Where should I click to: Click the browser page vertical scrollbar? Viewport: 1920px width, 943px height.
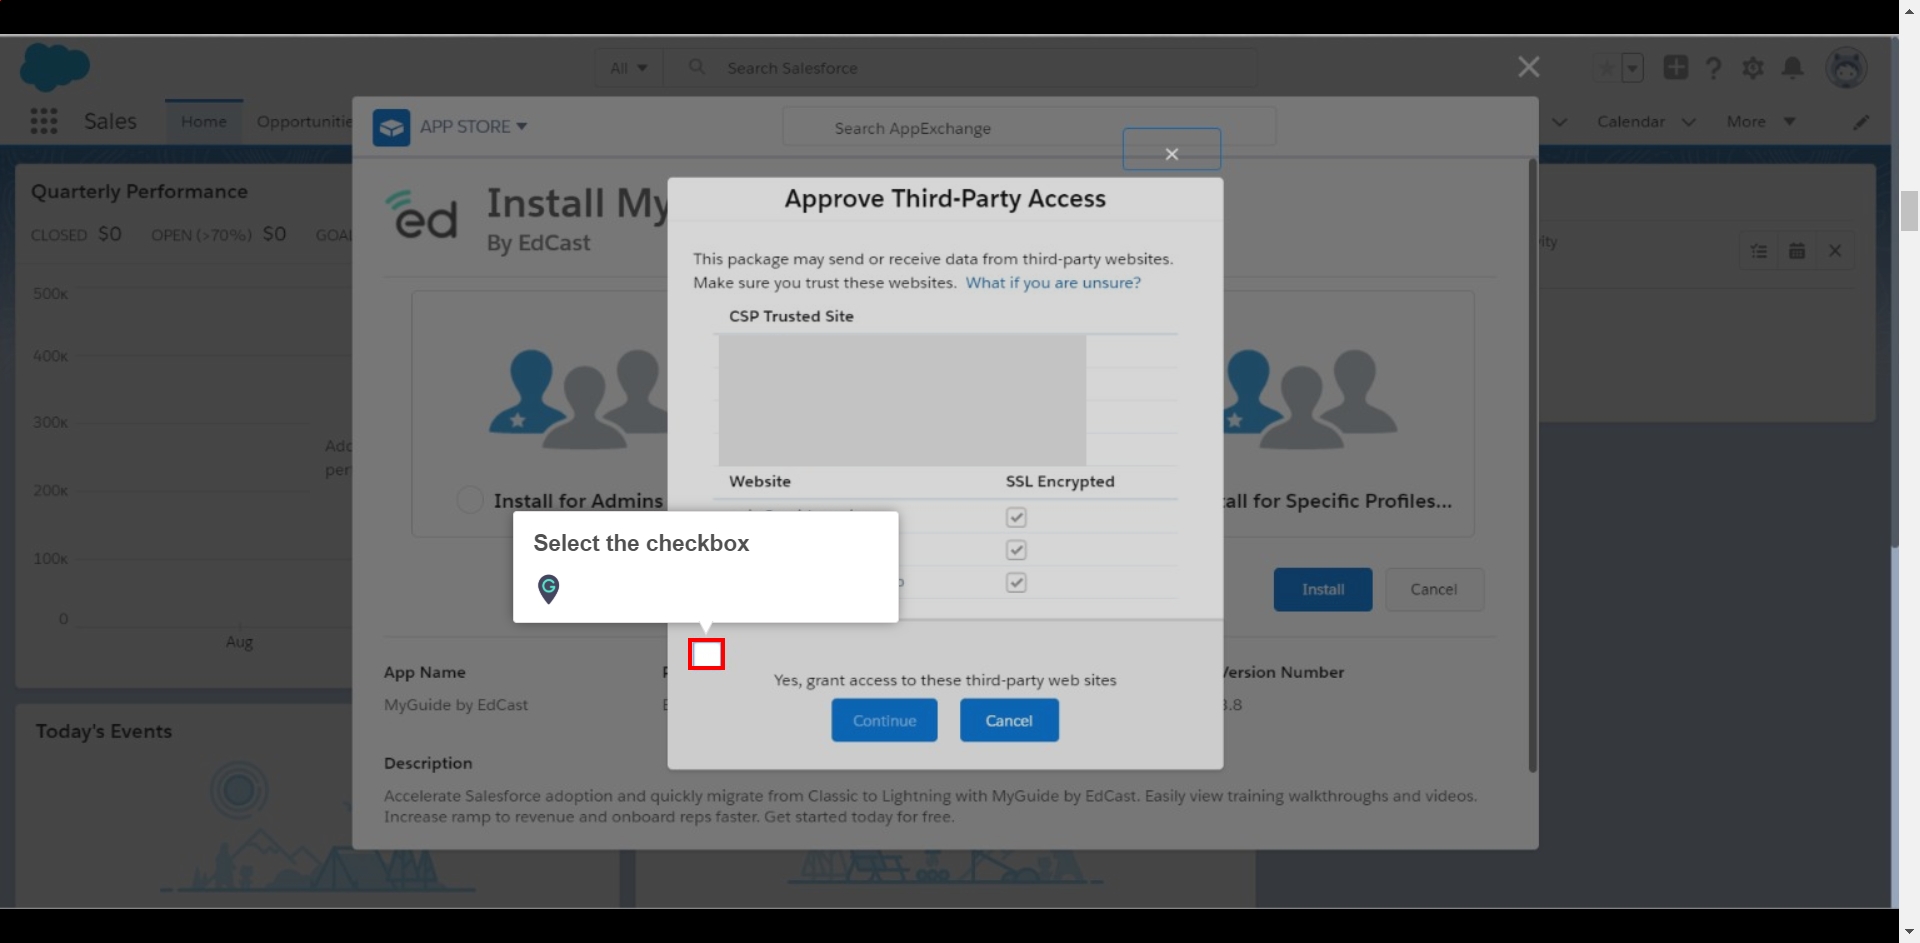pos(1908,211)
